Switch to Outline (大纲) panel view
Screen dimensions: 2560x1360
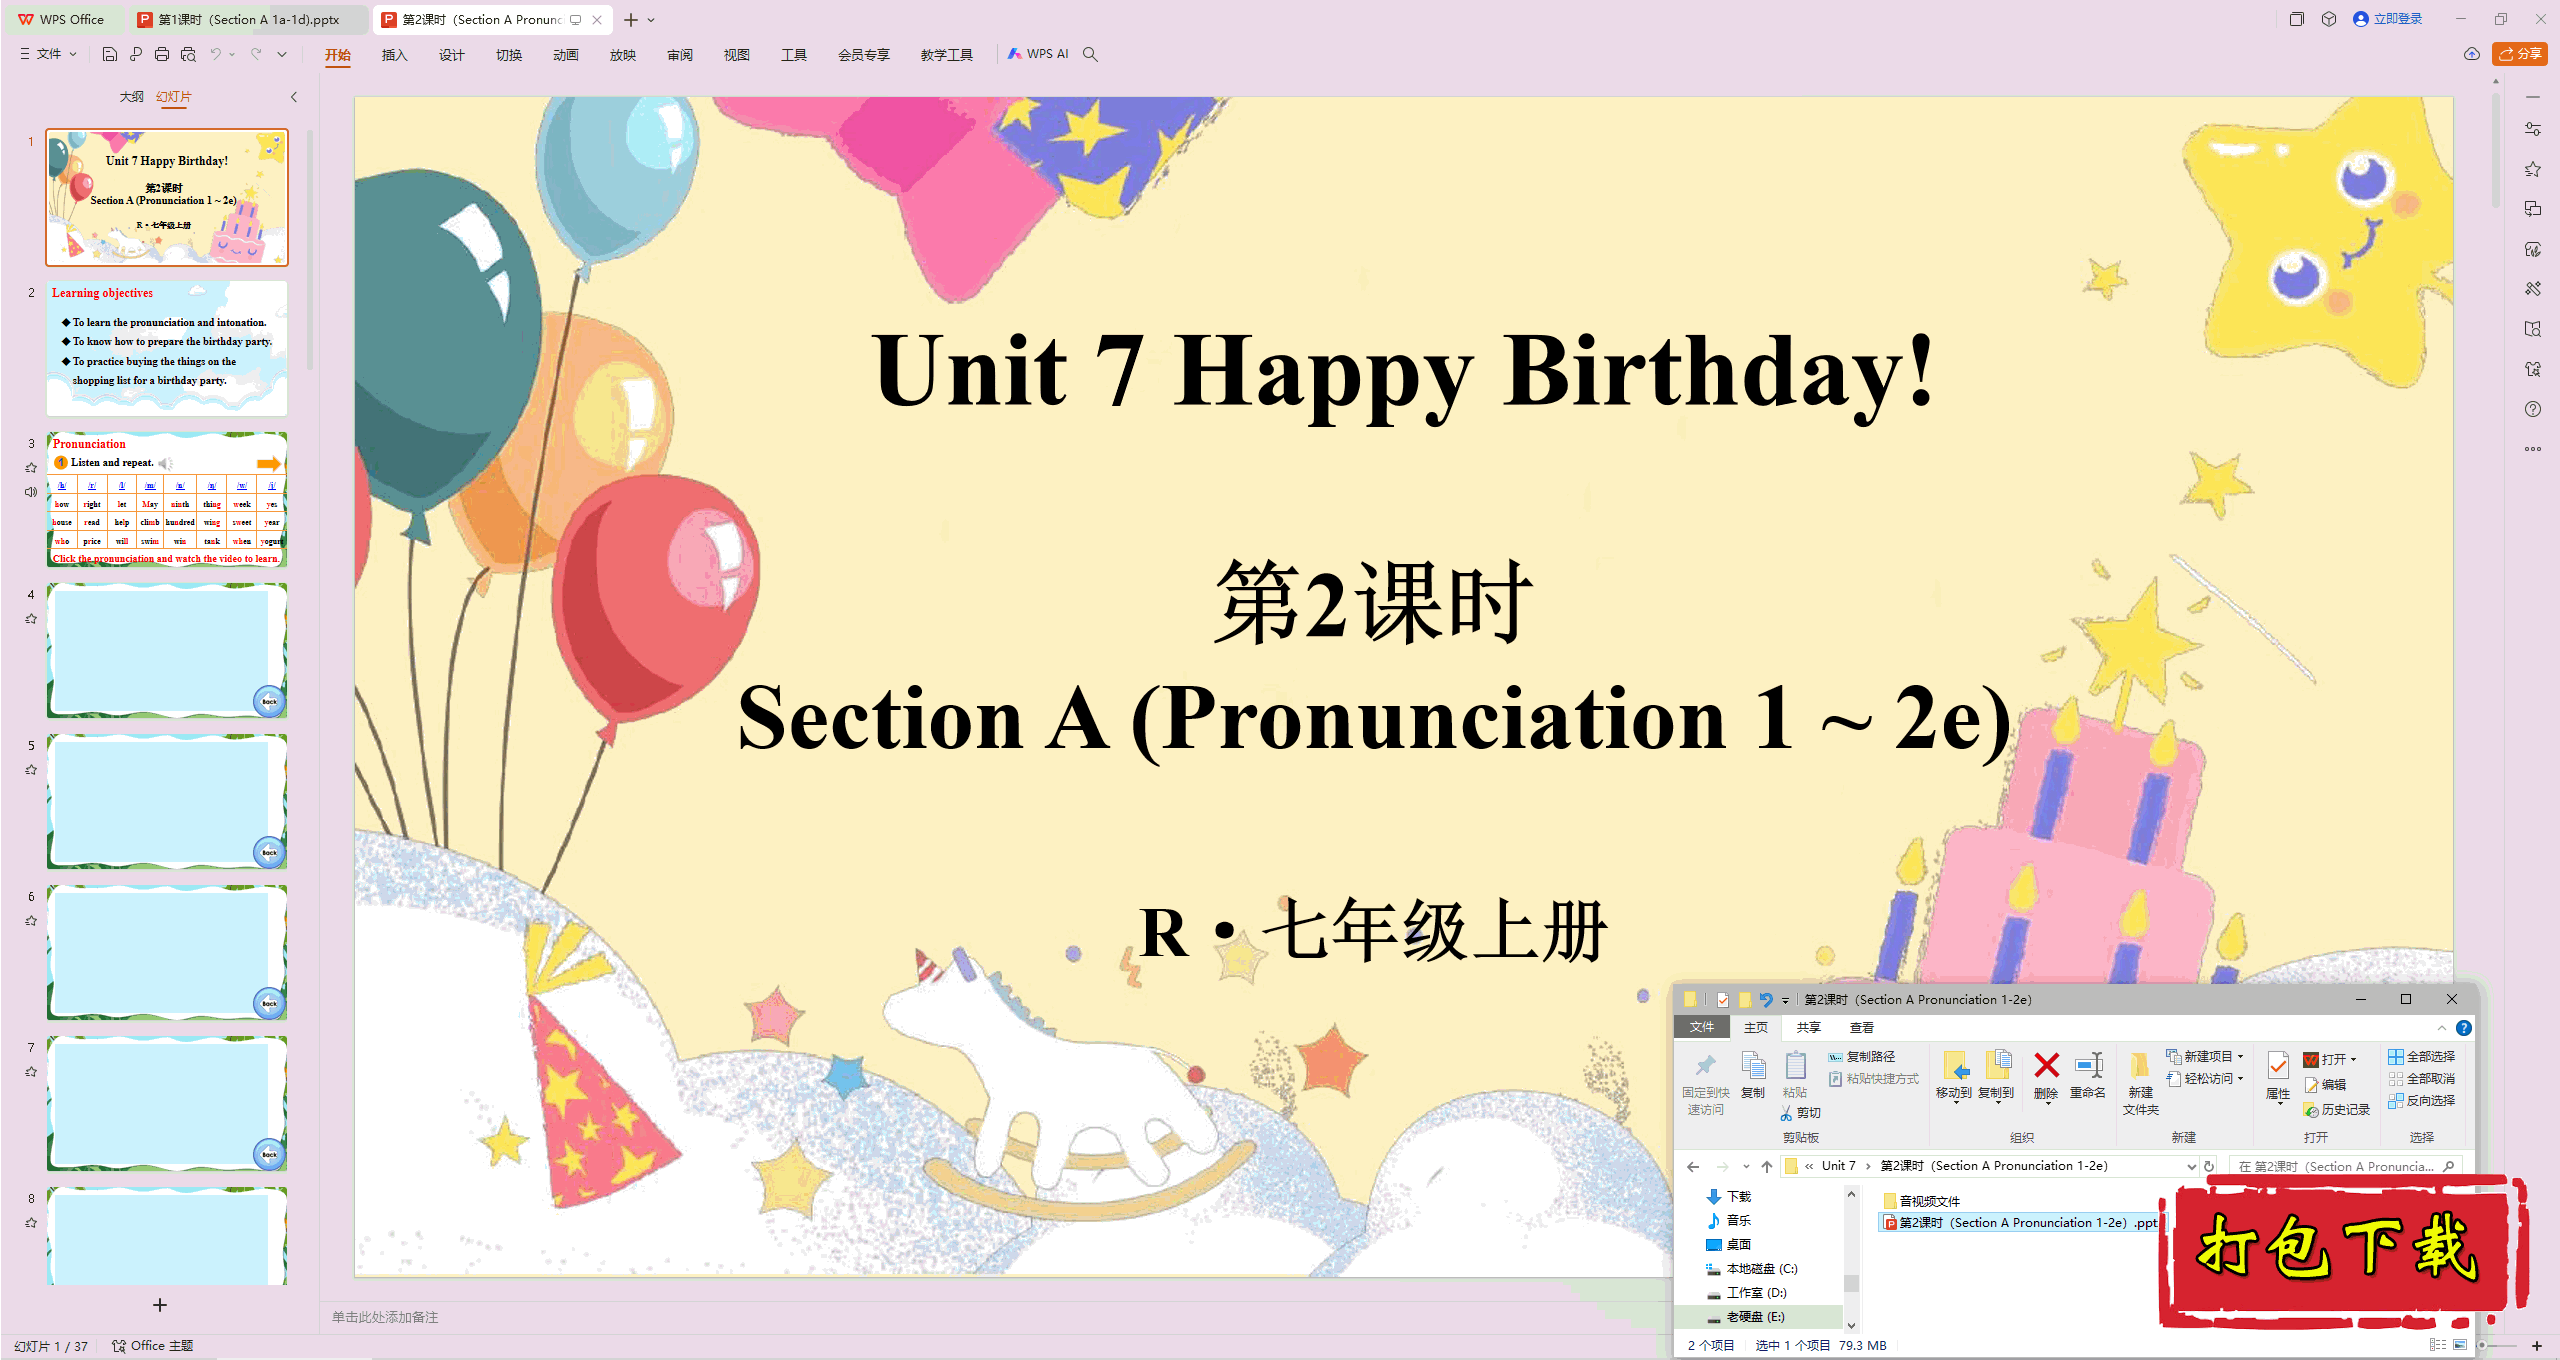131,97
